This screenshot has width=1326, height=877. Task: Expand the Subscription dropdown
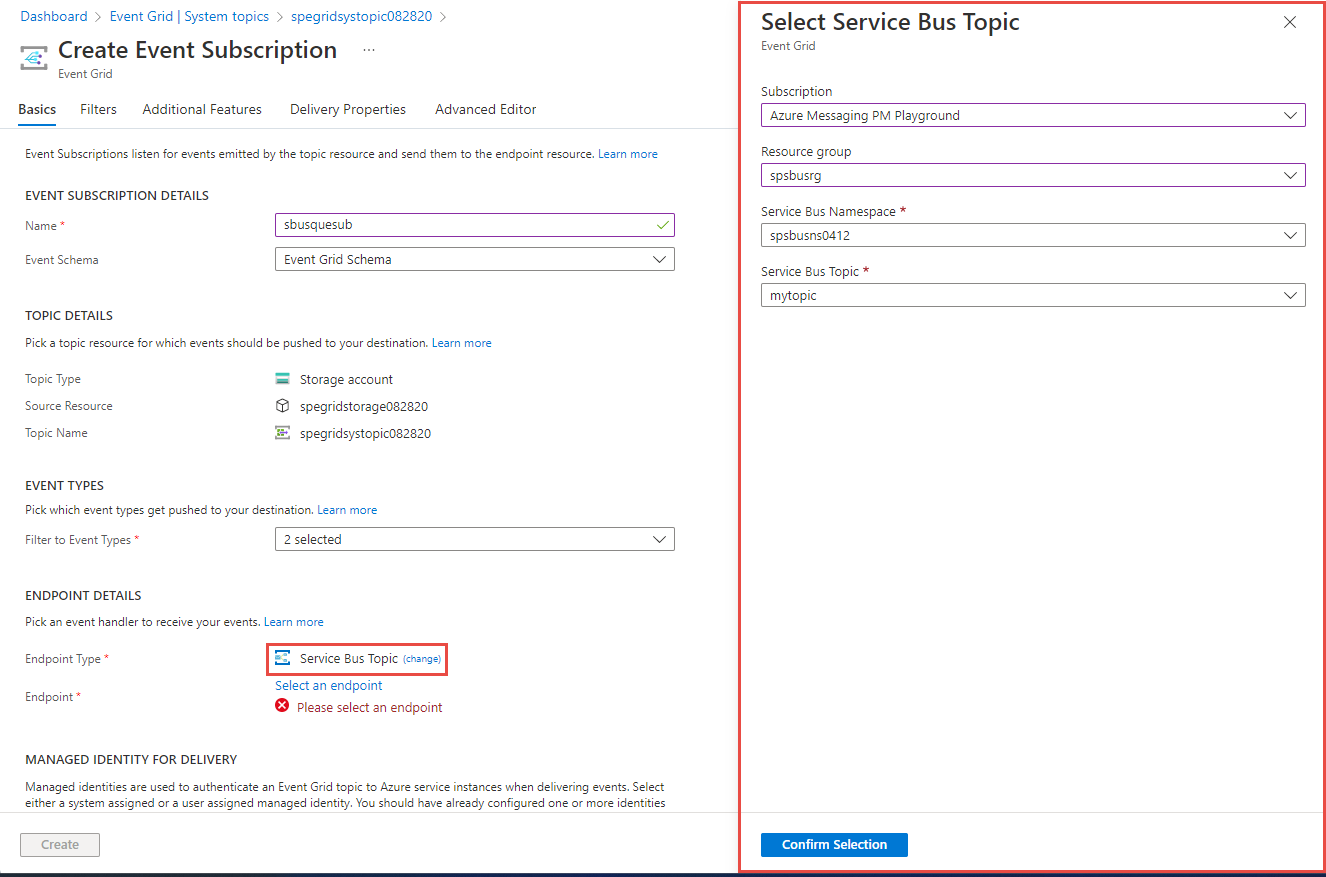pyautogui.click(x=1032, y=116)
